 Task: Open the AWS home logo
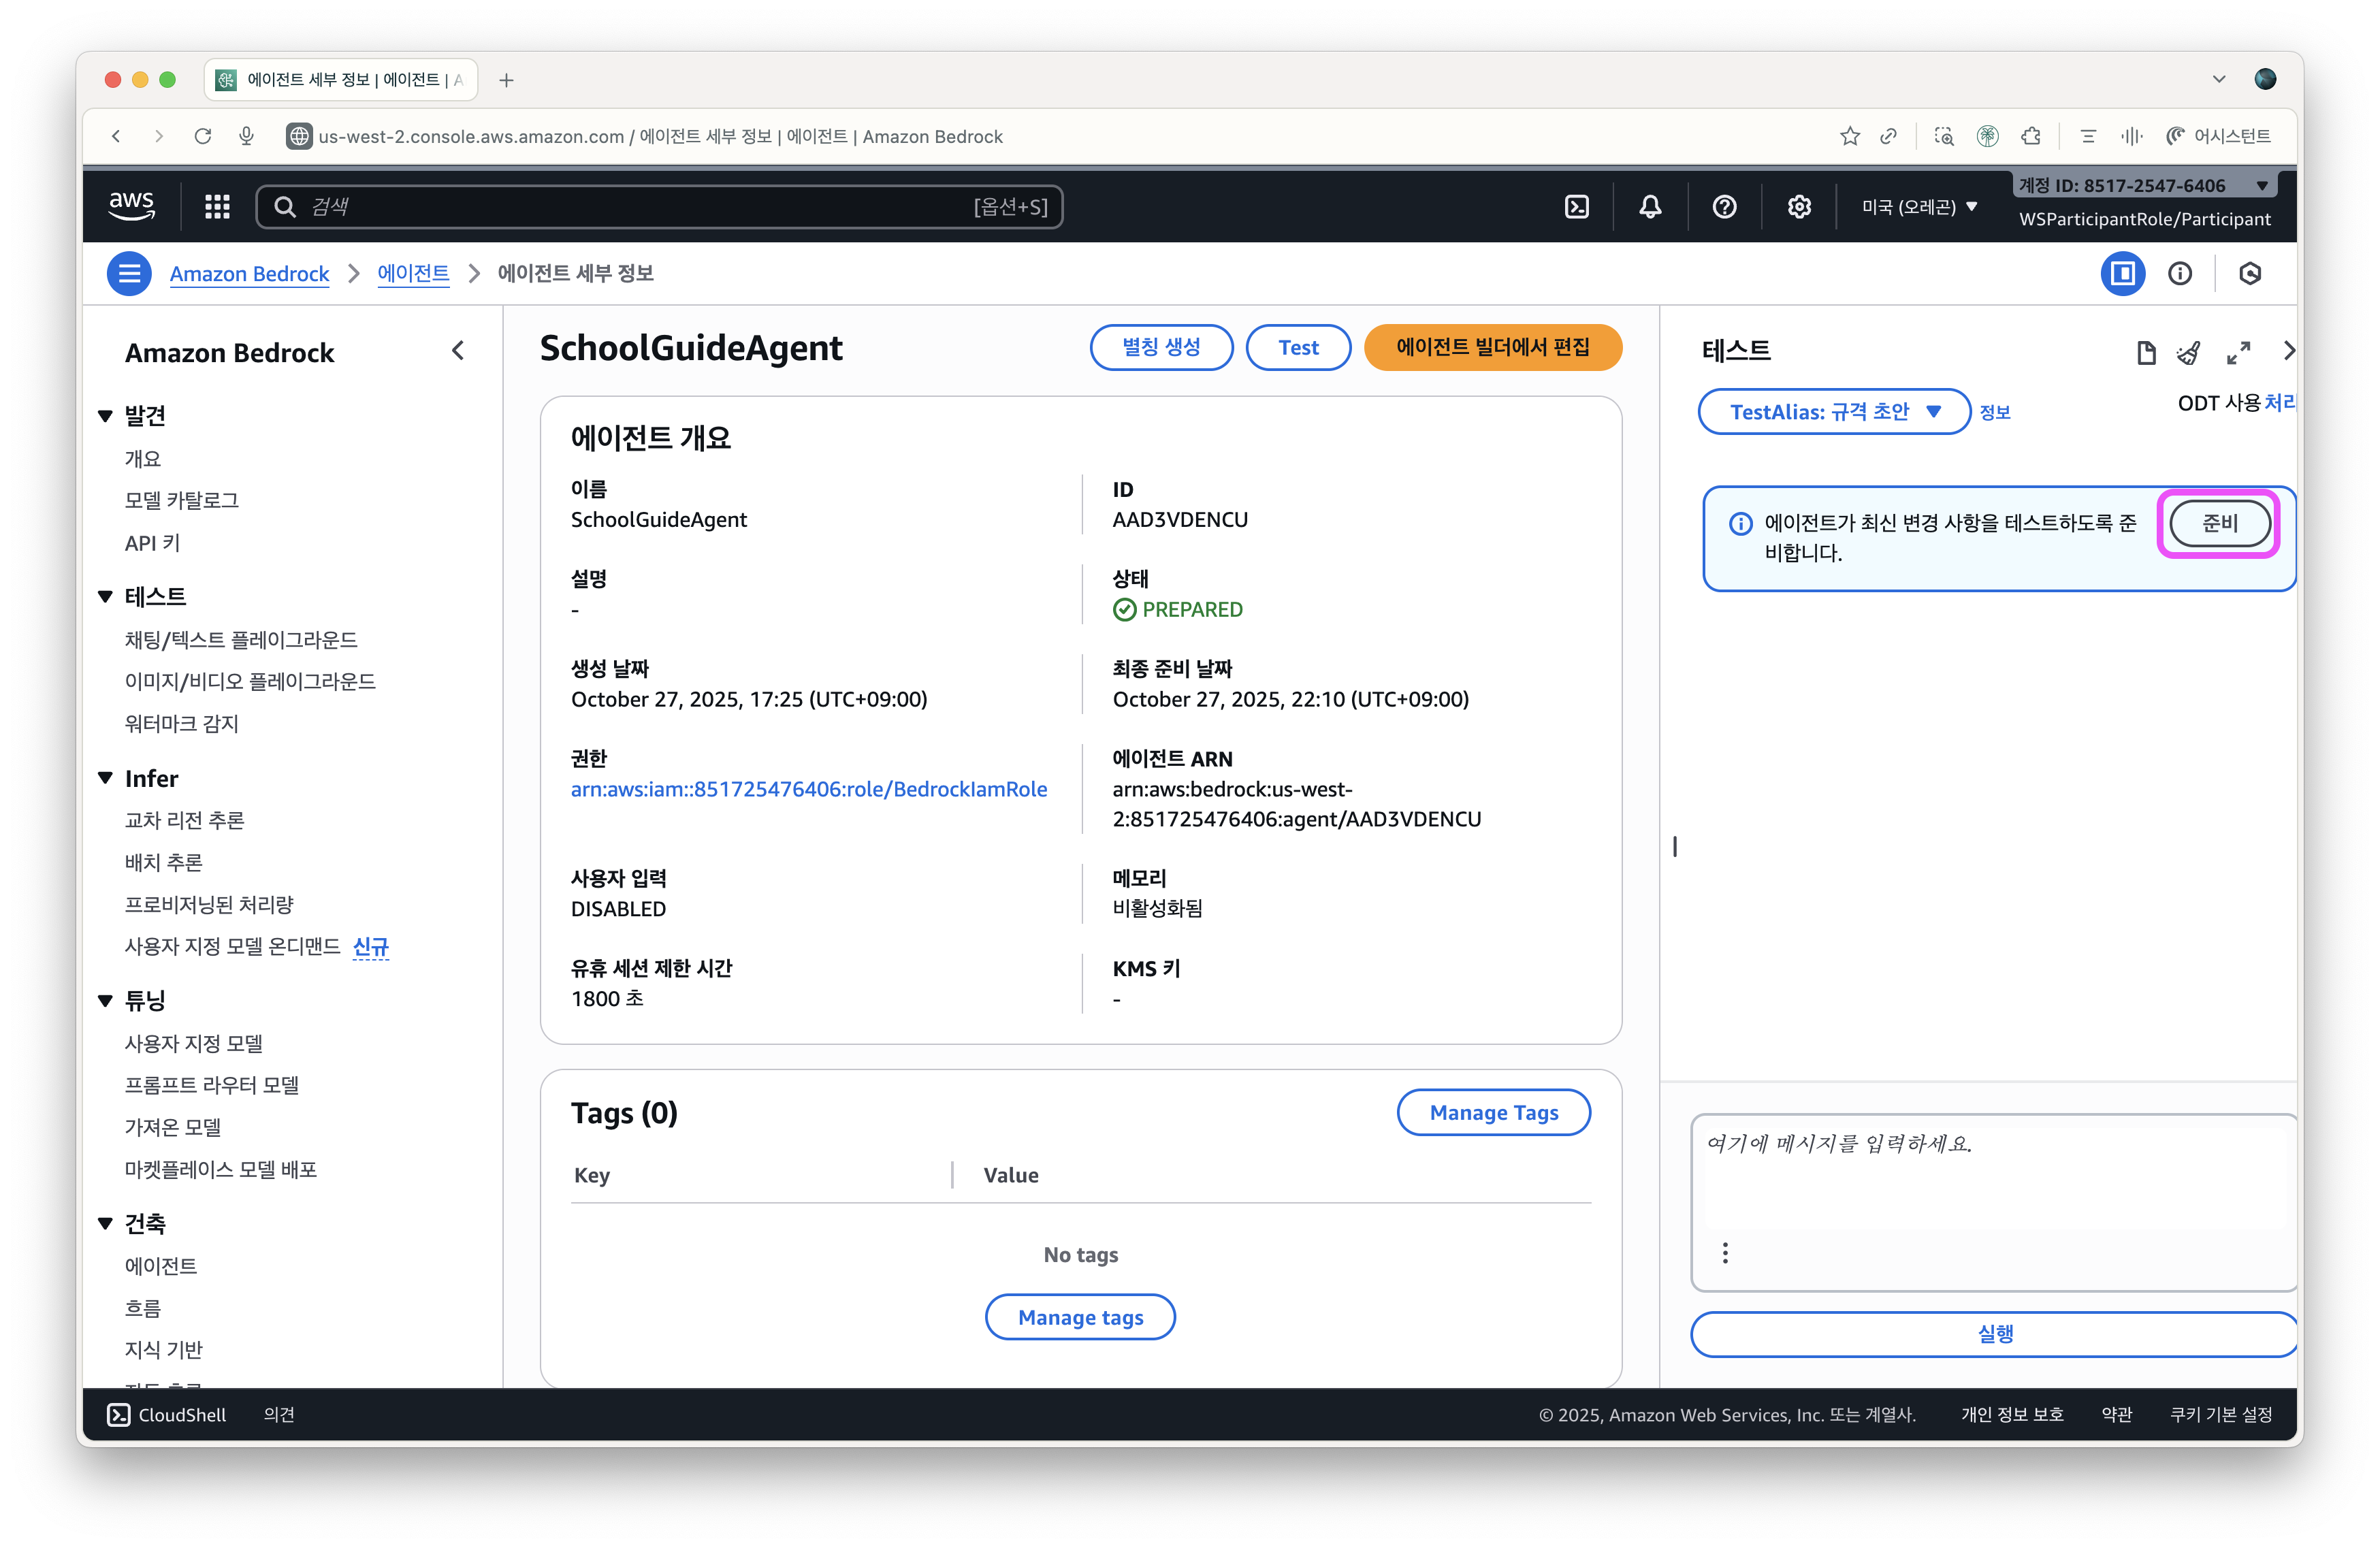[x=131, y=206]
